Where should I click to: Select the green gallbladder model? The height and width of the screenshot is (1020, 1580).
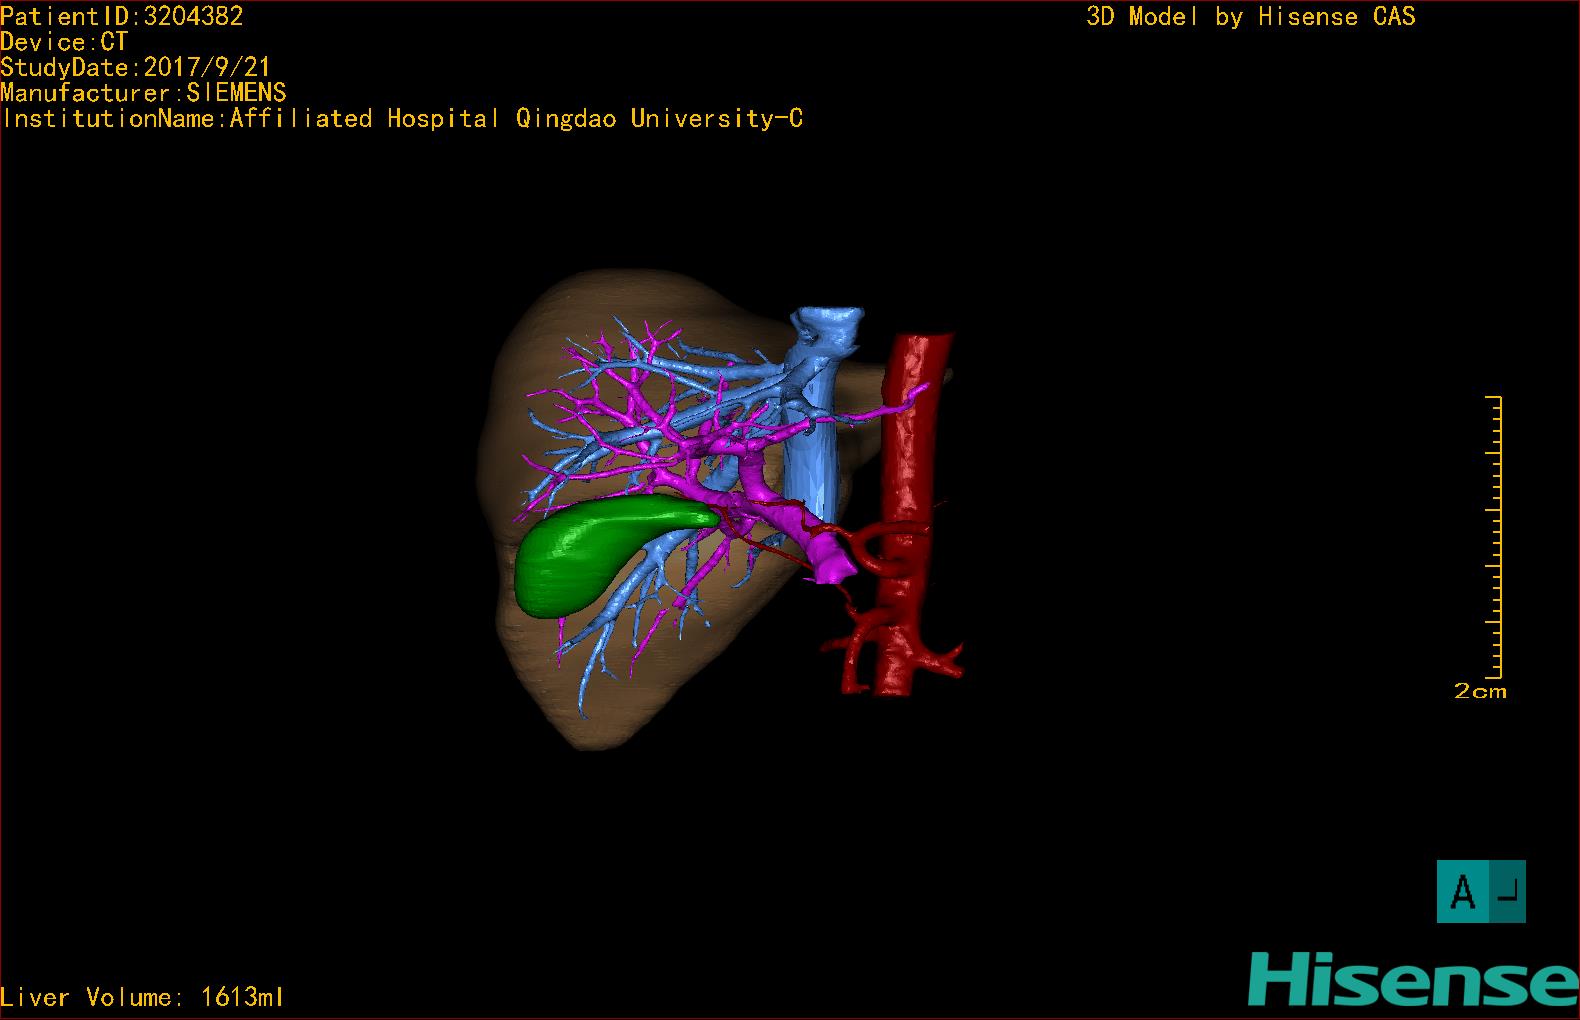[x=600, y=555]
